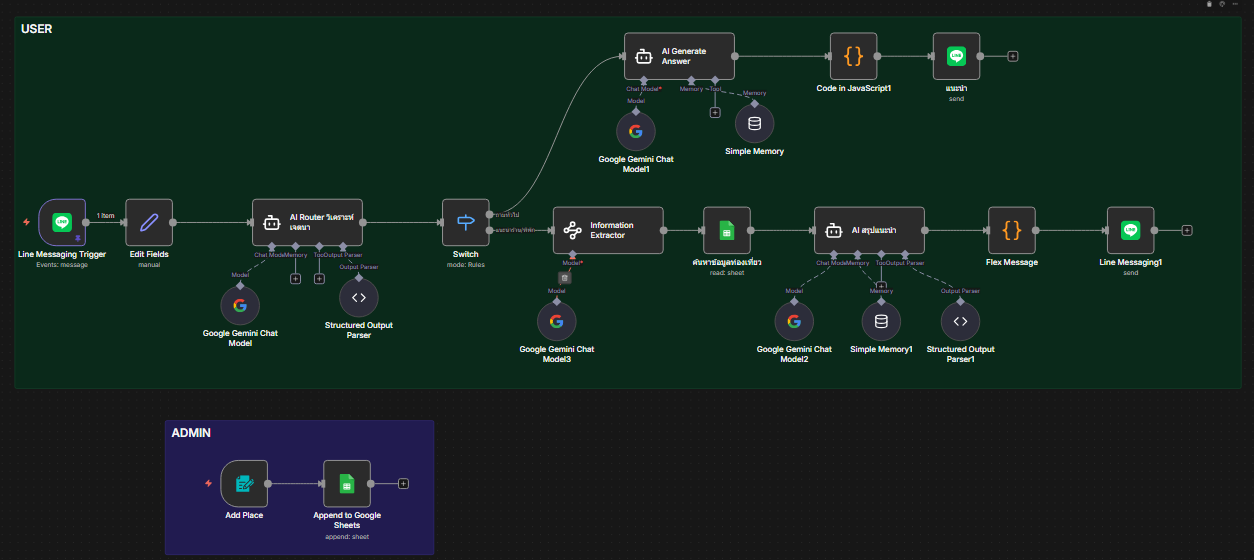Open the Edit Fields pencil node

pyautogui.click(x=149, y=222)
